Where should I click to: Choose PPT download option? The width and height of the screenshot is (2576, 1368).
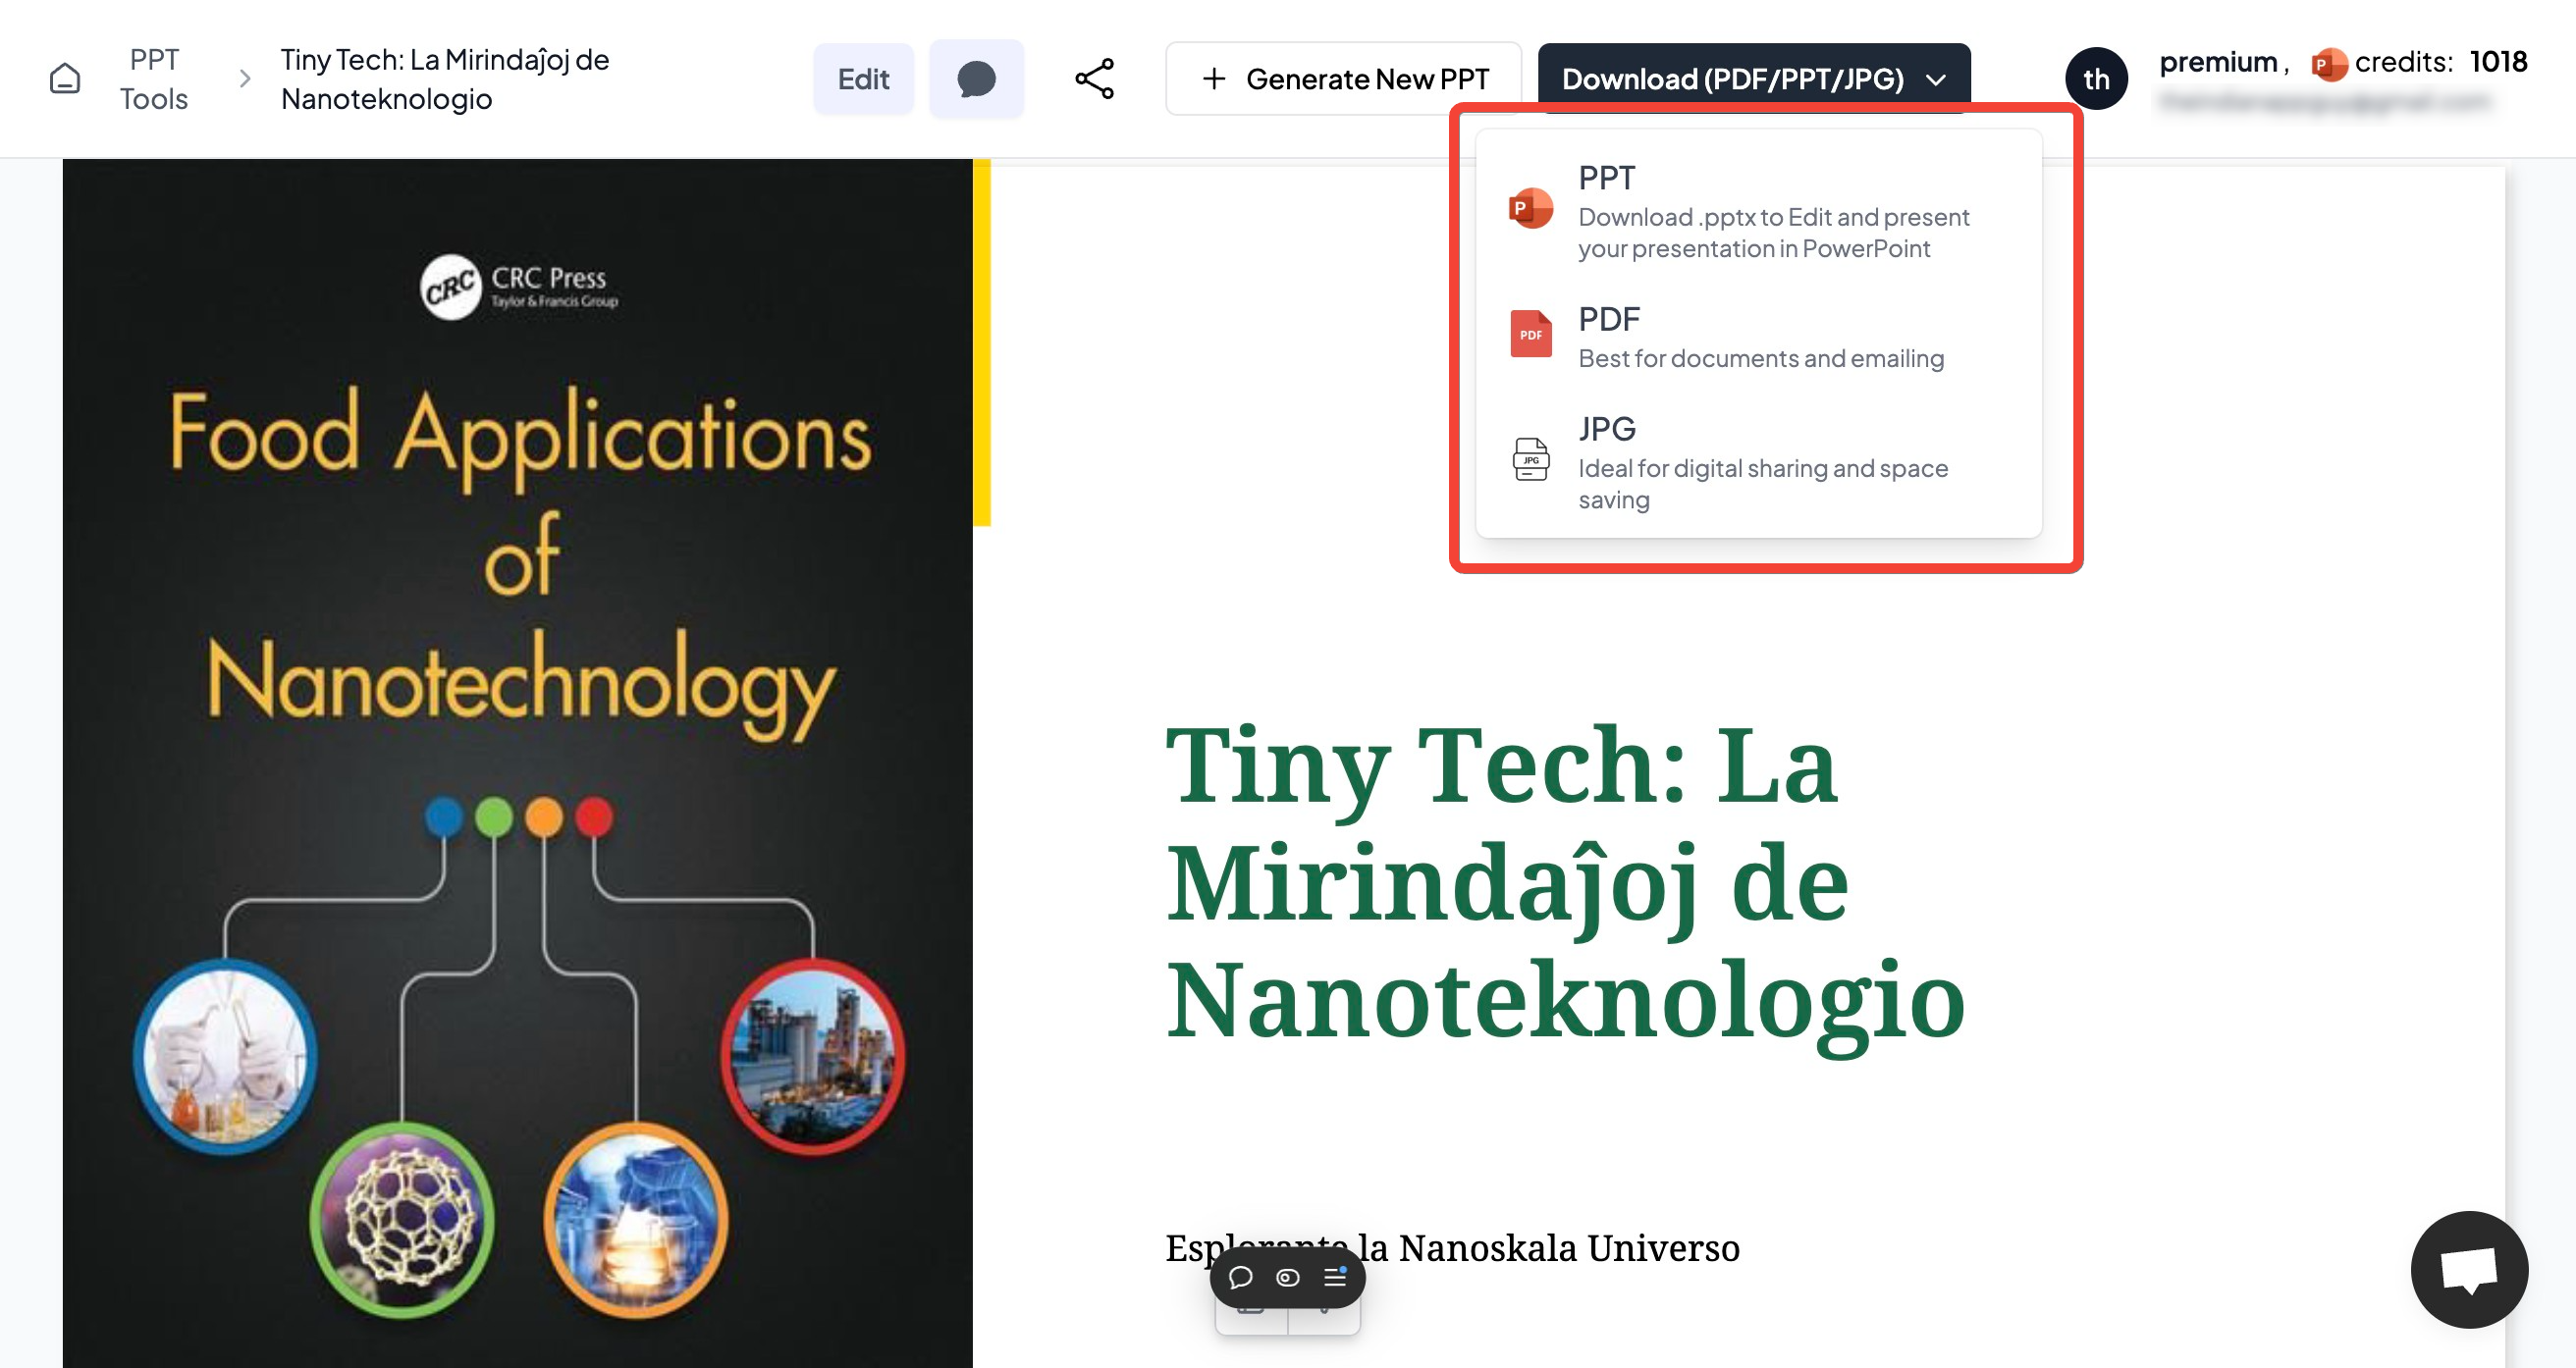coord(1757,211)
